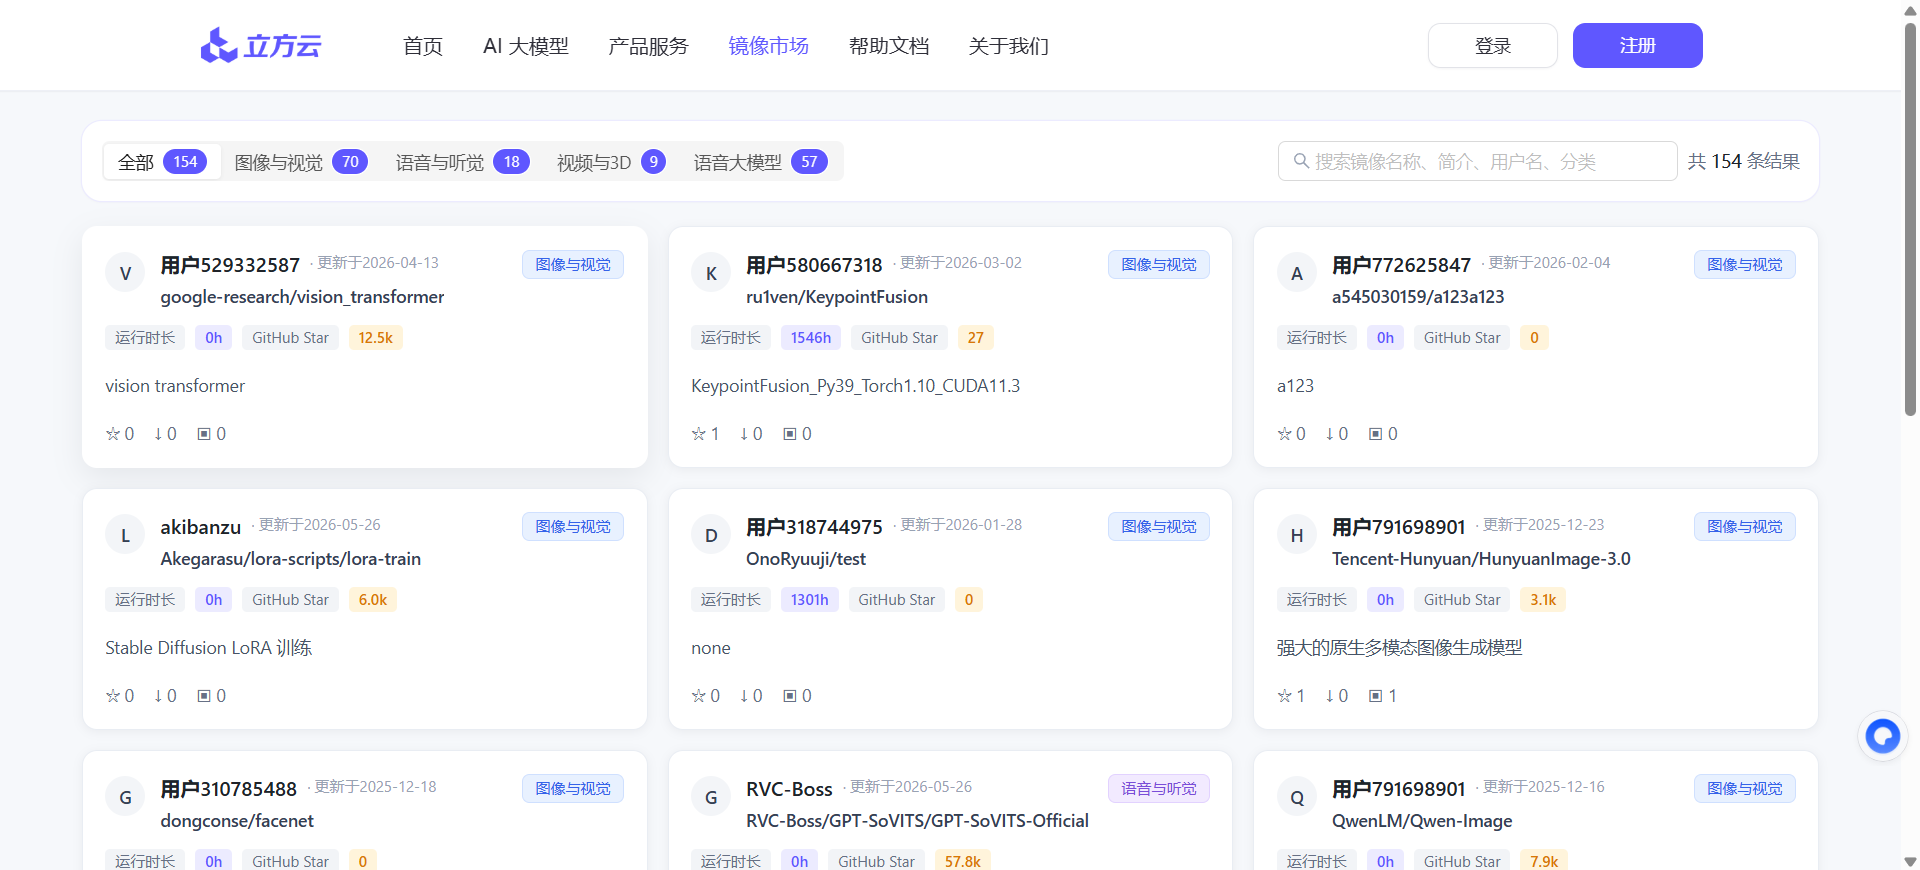Open the QwenLM/Qwen-Image link
The image size is (1920, 870).
(x=1422, y=821)
